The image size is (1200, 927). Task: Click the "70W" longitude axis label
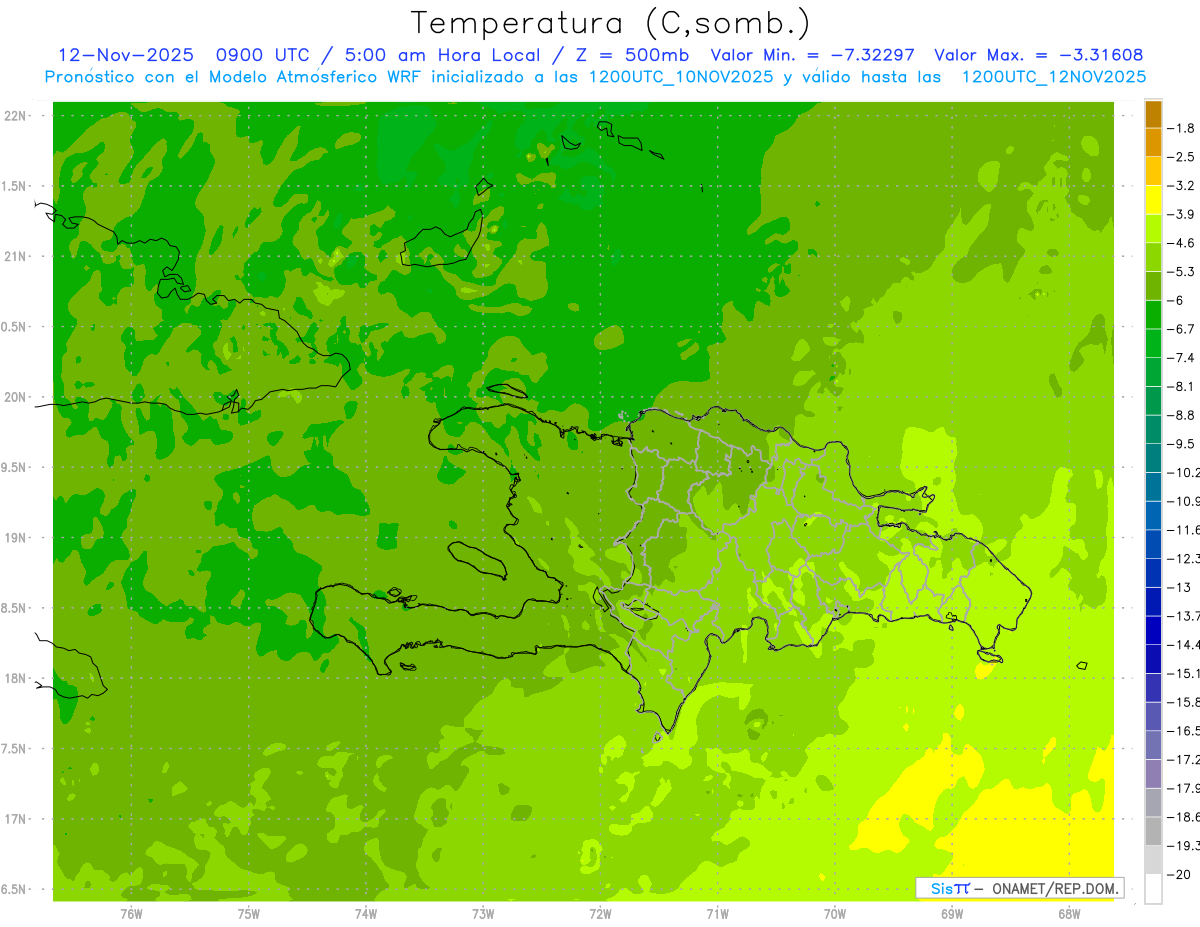coord(835,914)
